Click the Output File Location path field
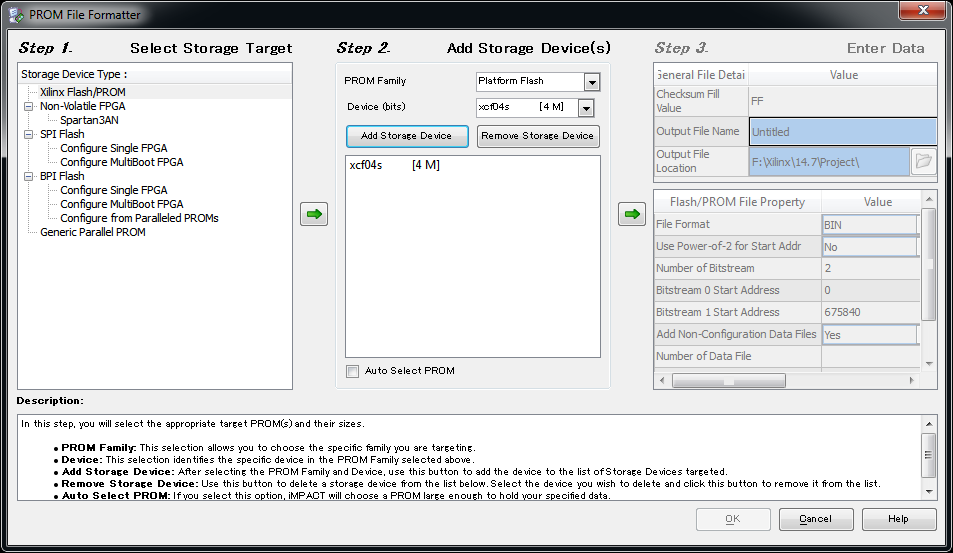953x553 pixels. pyautogui.click(x=830, y=162)
